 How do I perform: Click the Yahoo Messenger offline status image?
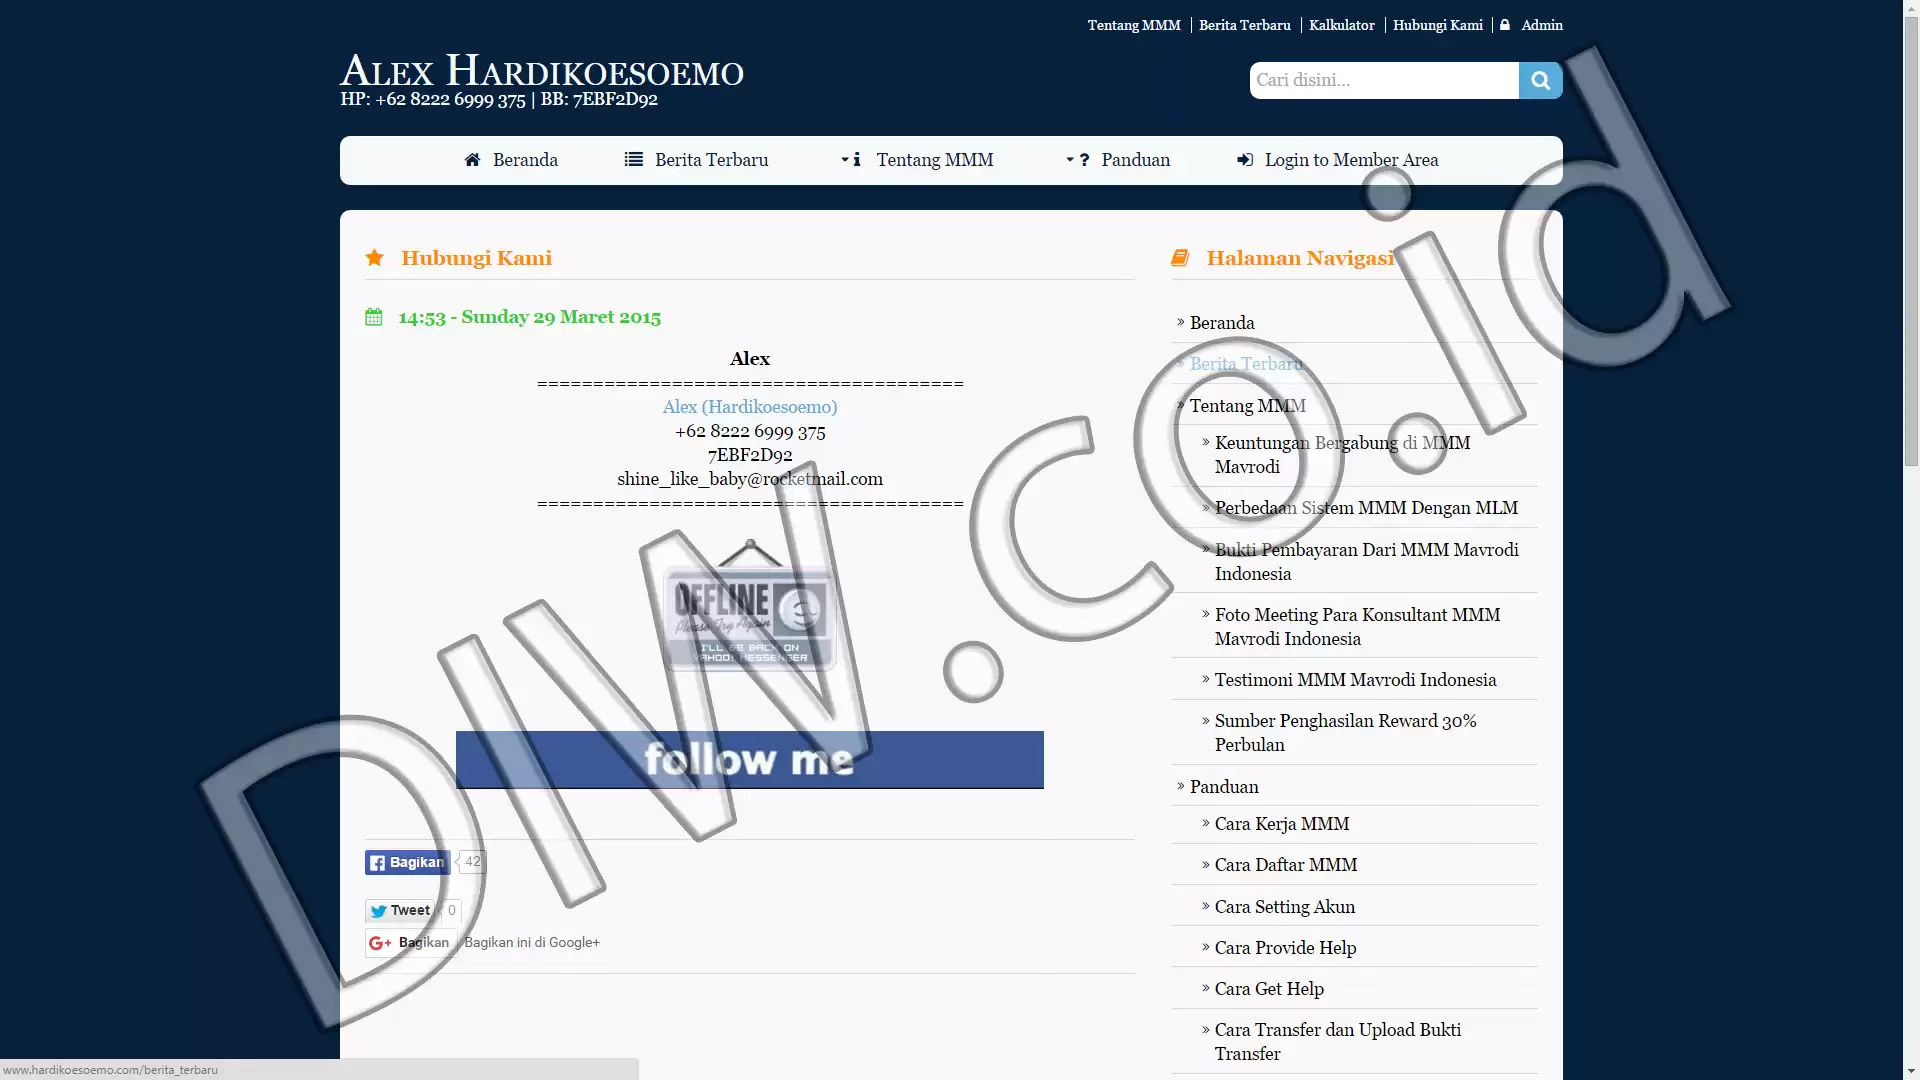click(750, 605)
